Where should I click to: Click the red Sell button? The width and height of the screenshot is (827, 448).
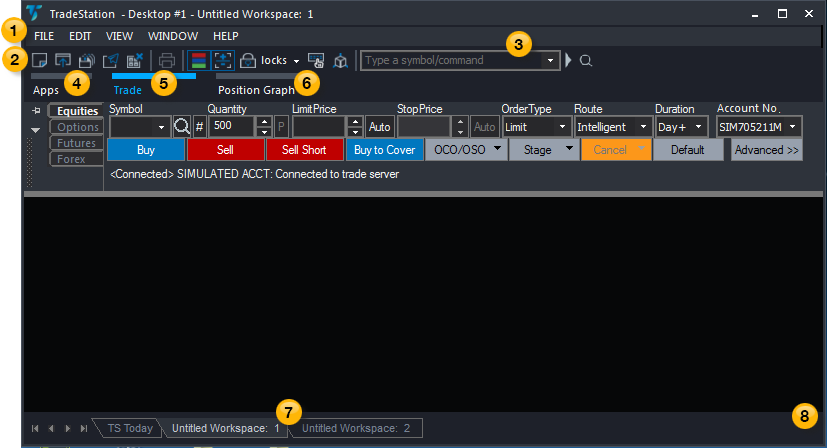[225, 150]
